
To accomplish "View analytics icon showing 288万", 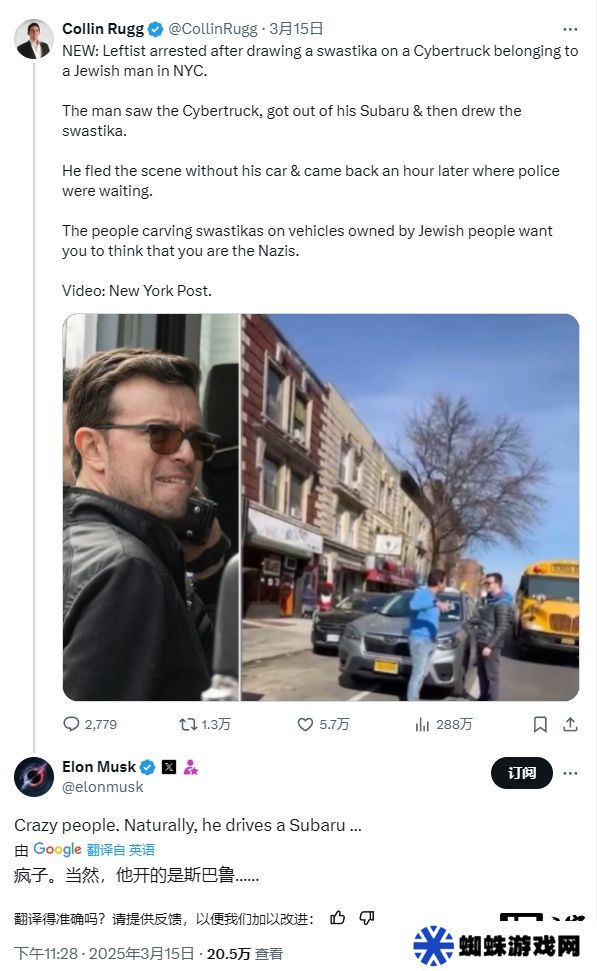I will pyautogui.click(x=422, y=724).
